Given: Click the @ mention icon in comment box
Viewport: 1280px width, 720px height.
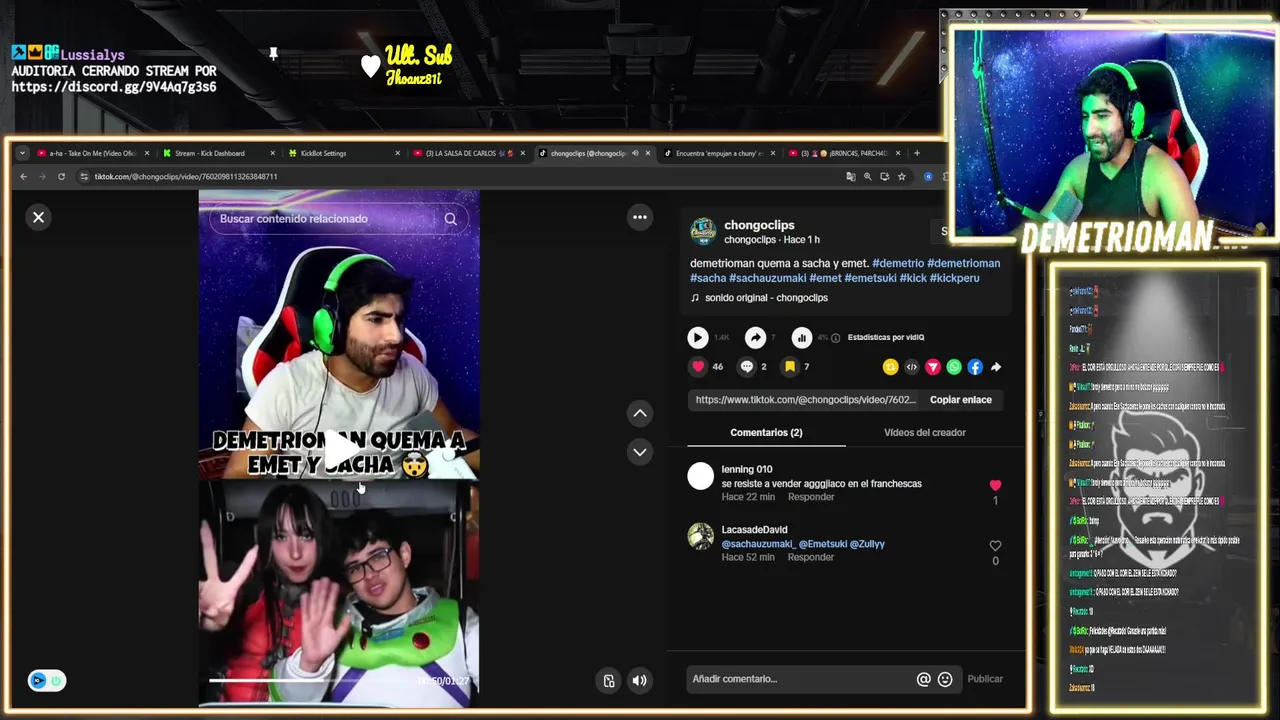Looking at the screenshot, I should [x=923, y=679].
